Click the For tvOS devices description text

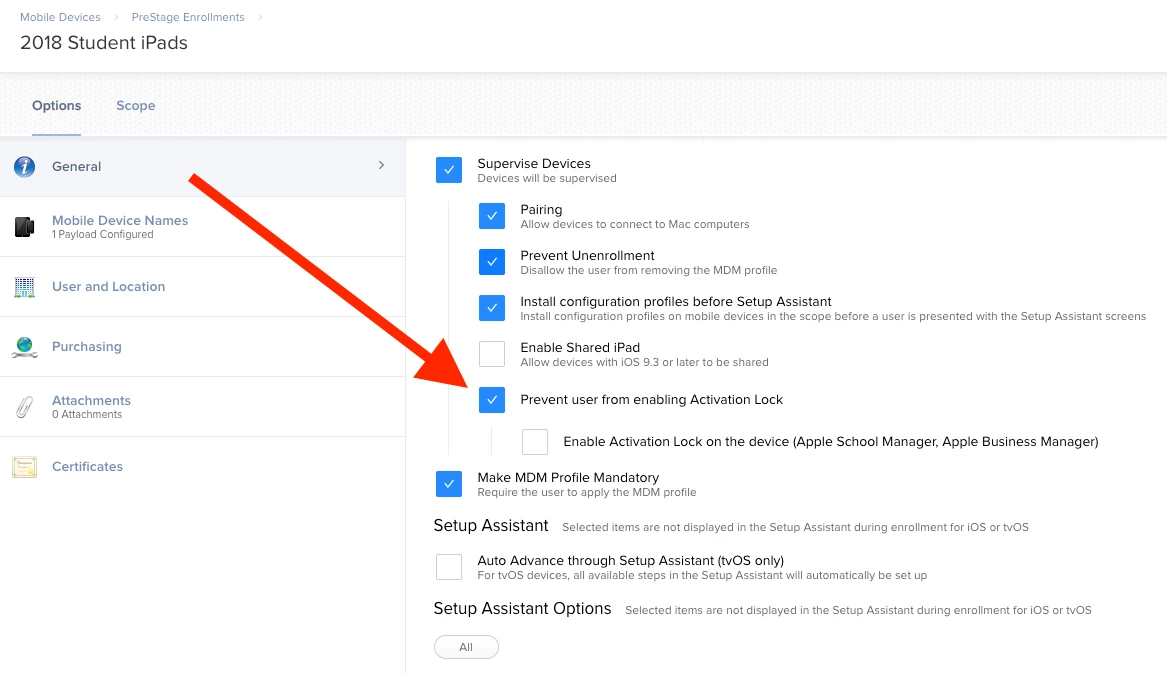click(703, 576)
